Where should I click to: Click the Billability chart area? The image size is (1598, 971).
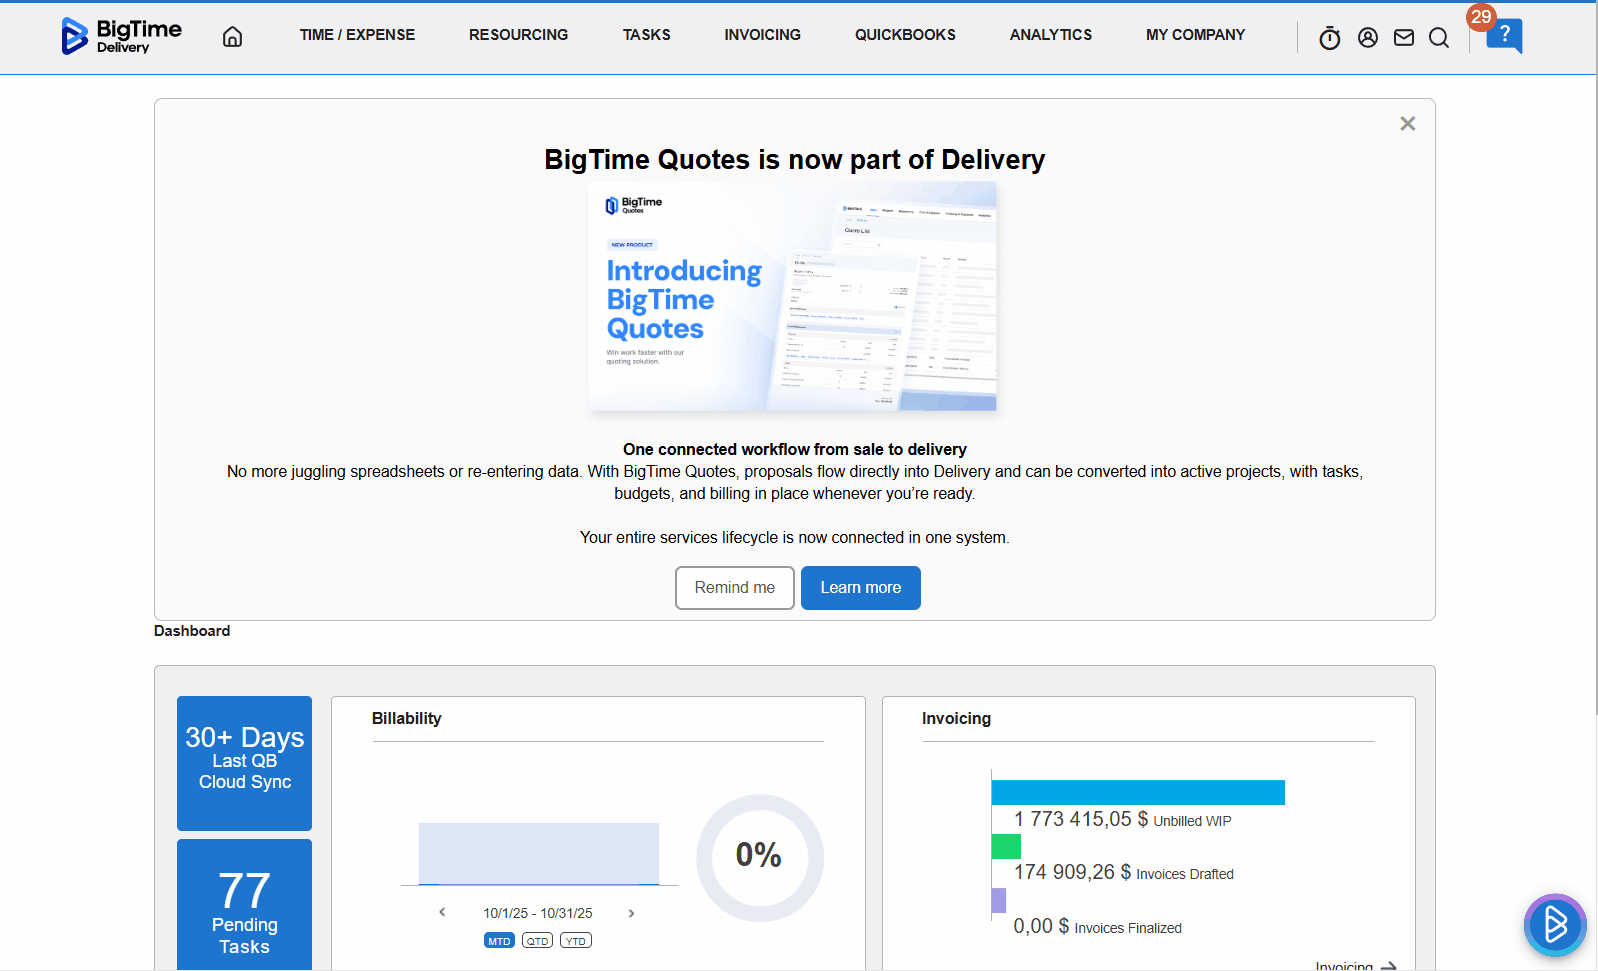click(x=539, y=854)
